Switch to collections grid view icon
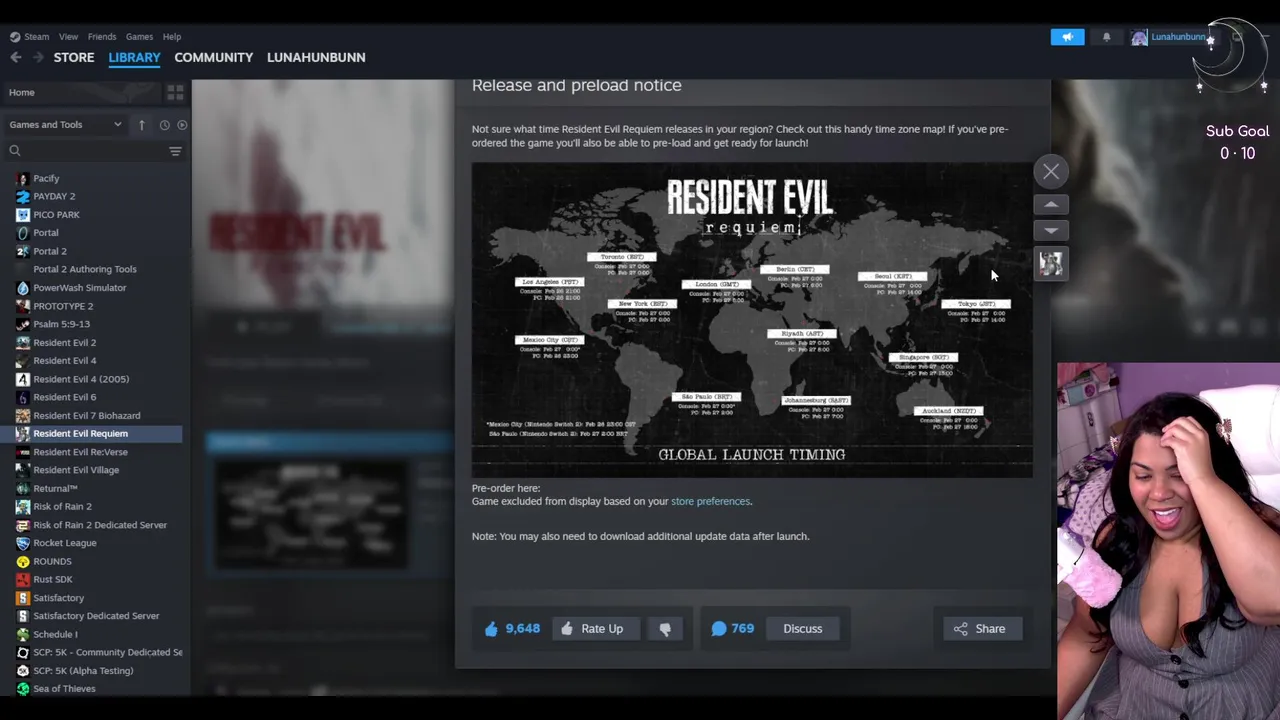The width and height of the screenshot is (1280, 720). (175, 92)
